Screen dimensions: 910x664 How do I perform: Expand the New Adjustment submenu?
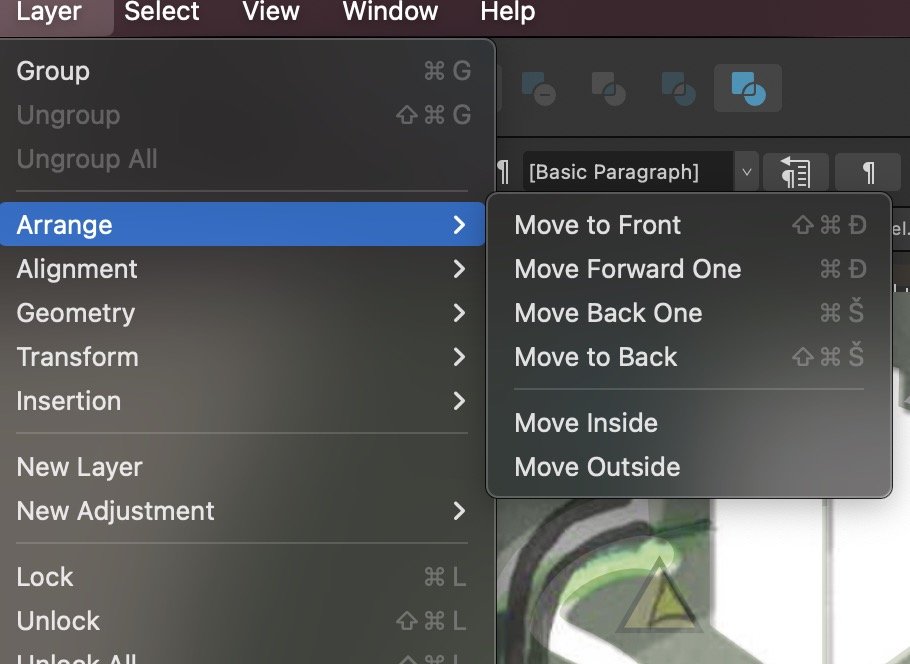pyautogui.click(x=116, y=511)
